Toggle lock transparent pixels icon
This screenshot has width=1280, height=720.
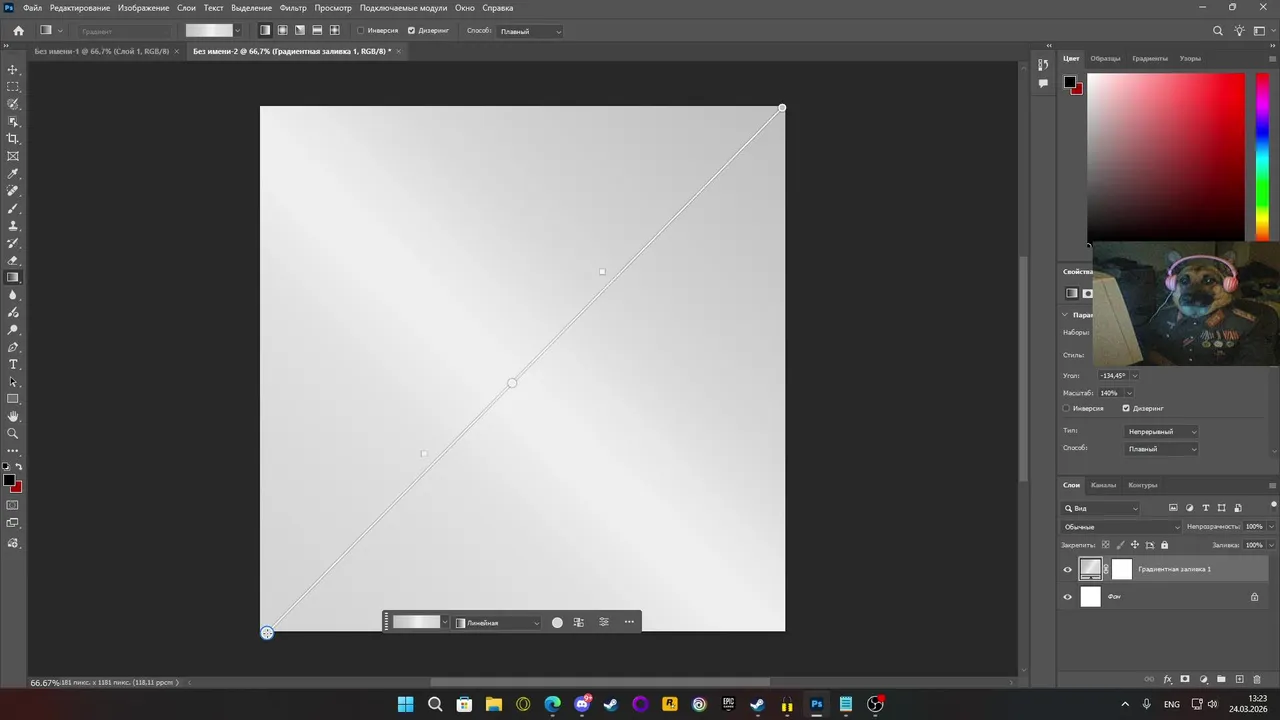point(1105,545)
